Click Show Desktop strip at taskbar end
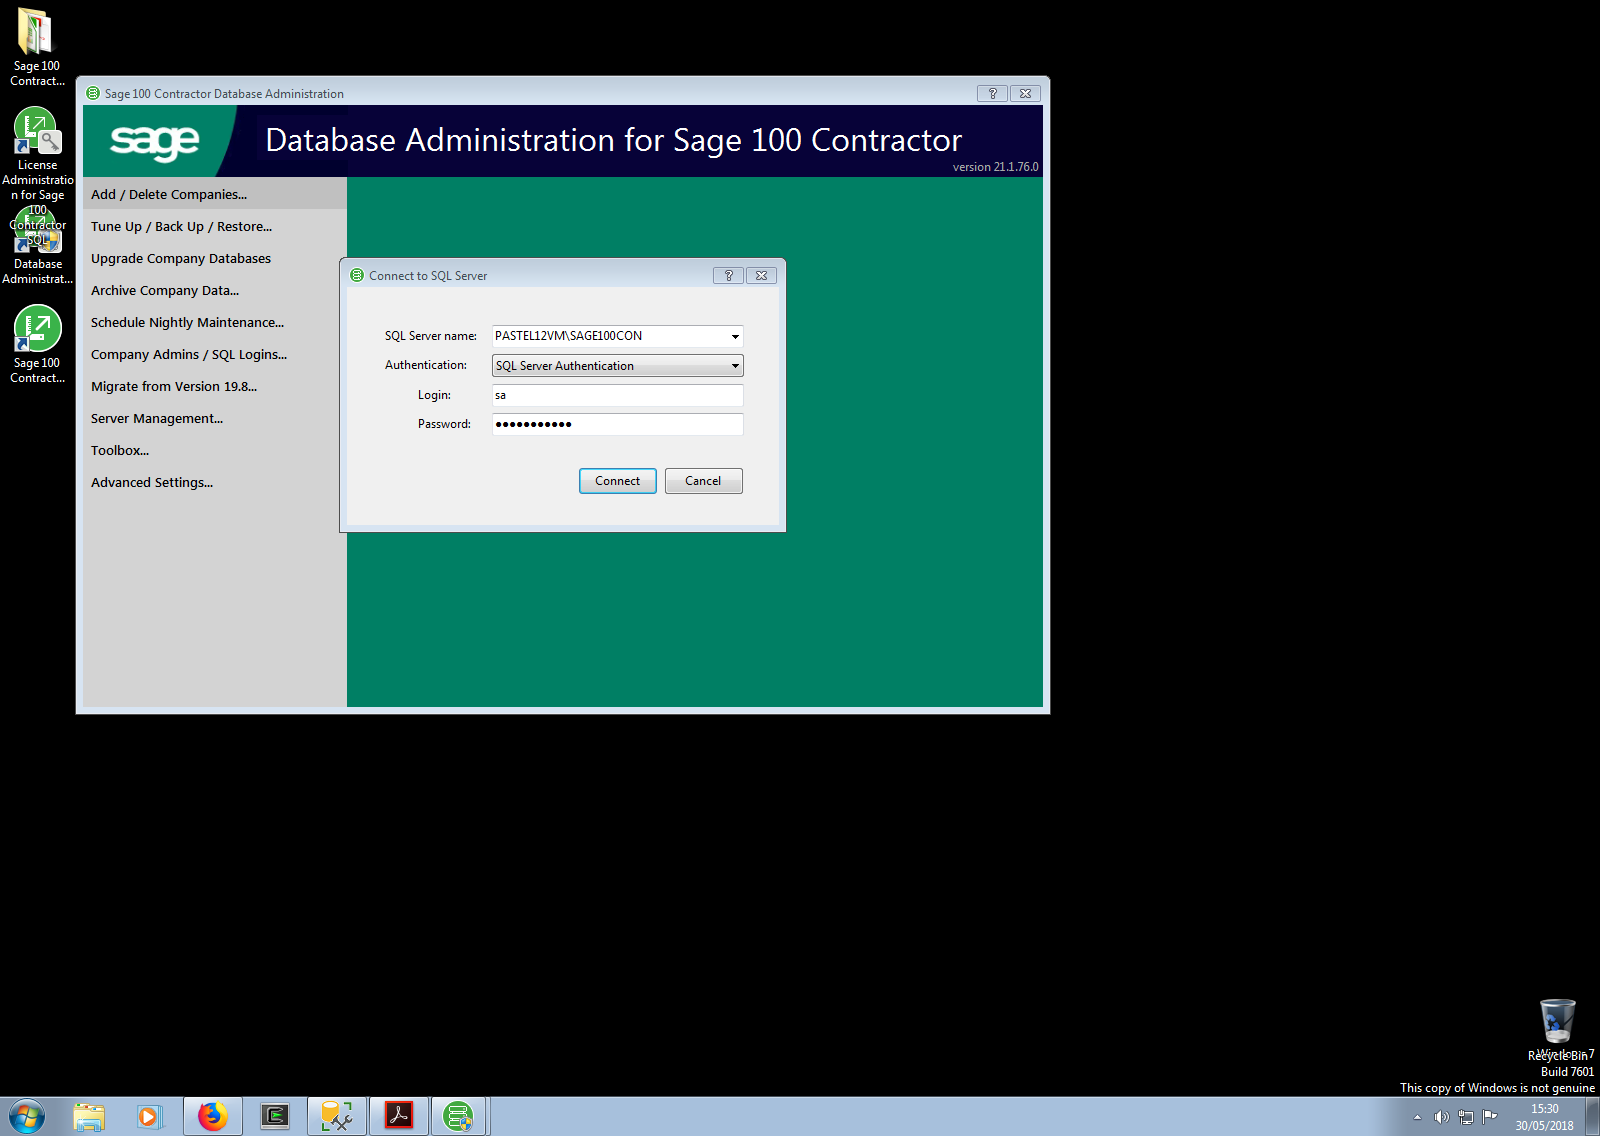This screenshot has width=1600, height=1136. point(1593,1116)
